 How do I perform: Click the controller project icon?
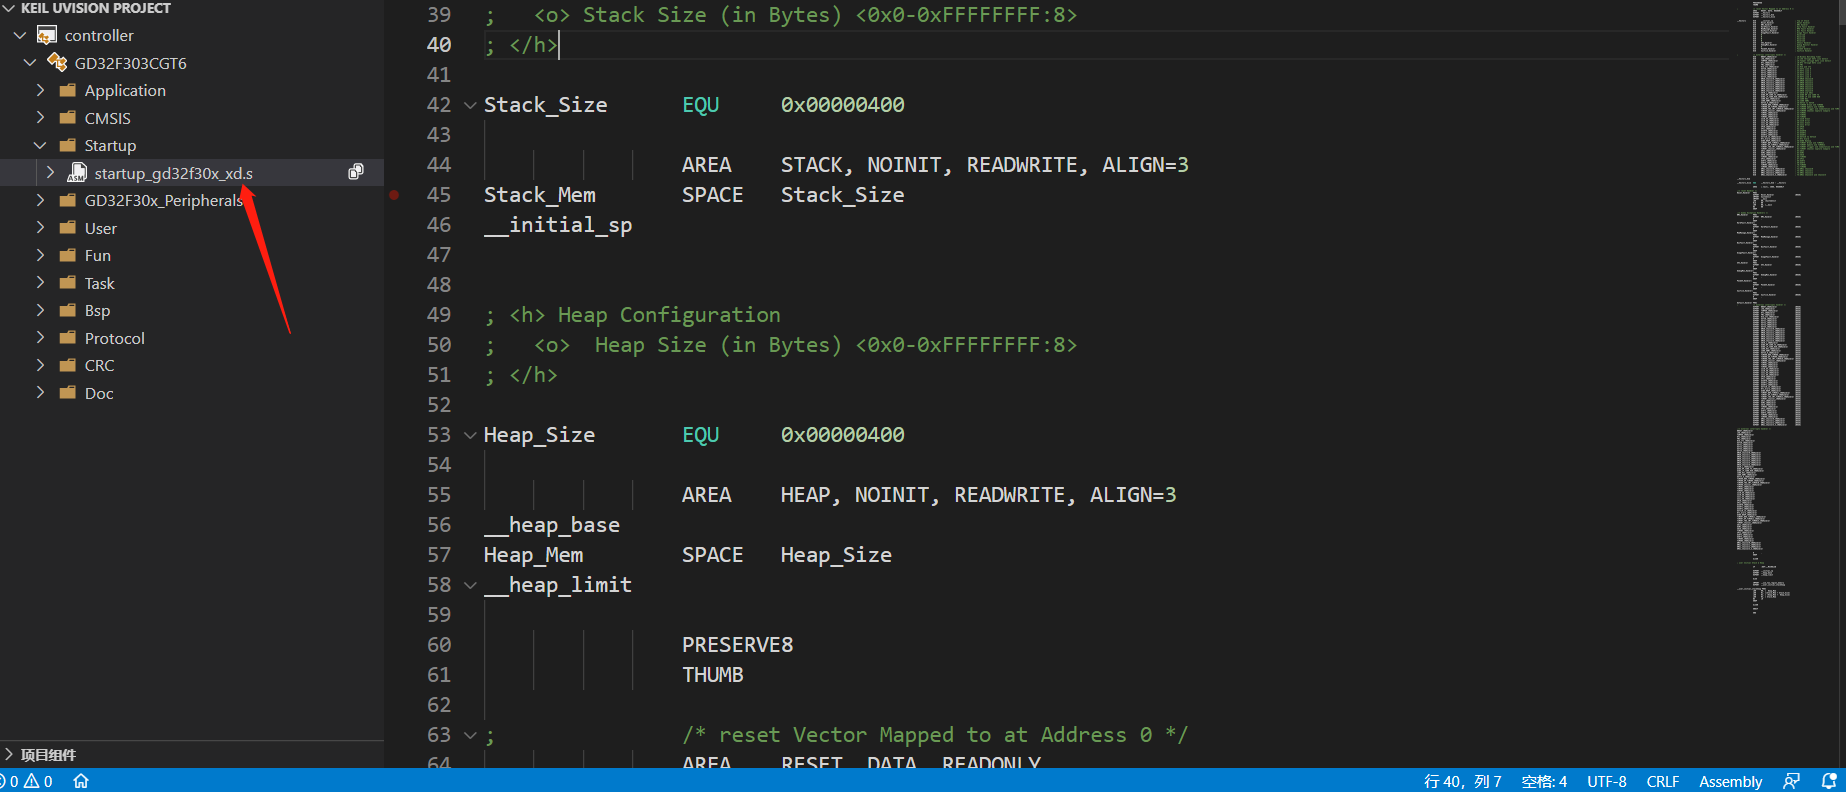tap(47, 36)
